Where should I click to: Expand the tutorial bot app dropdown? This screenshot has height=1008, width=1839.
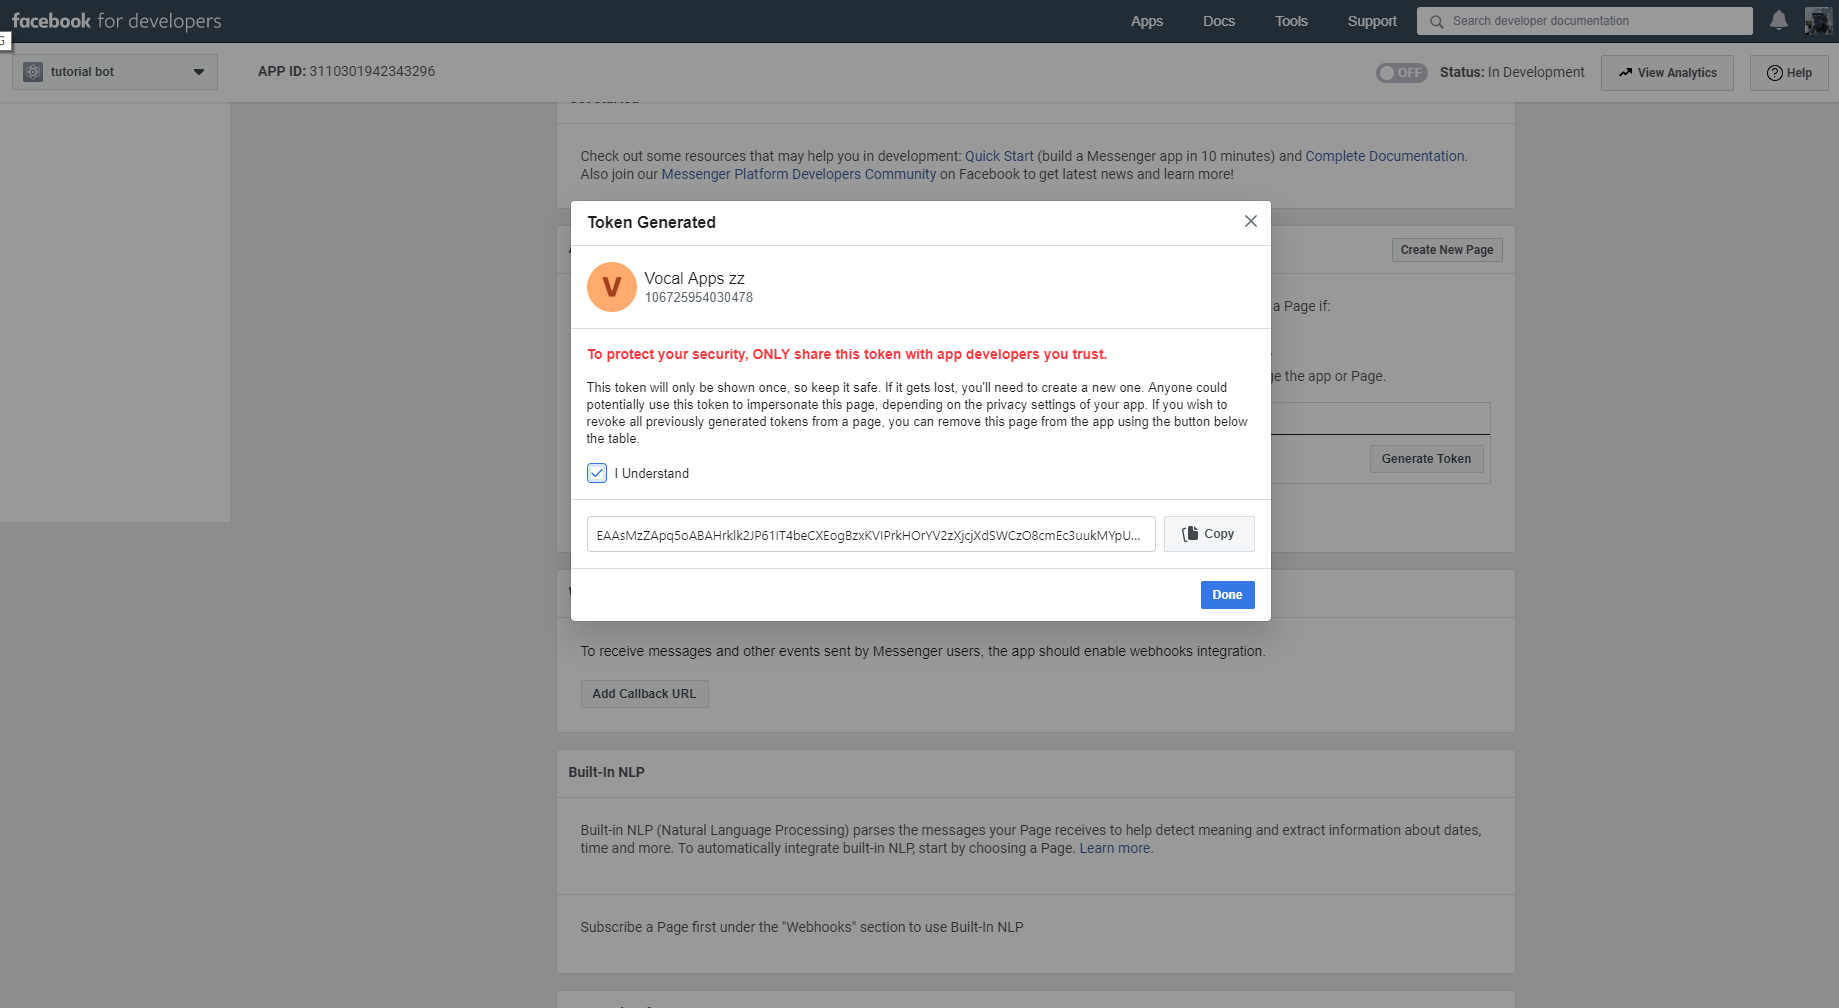pos(115,72)
